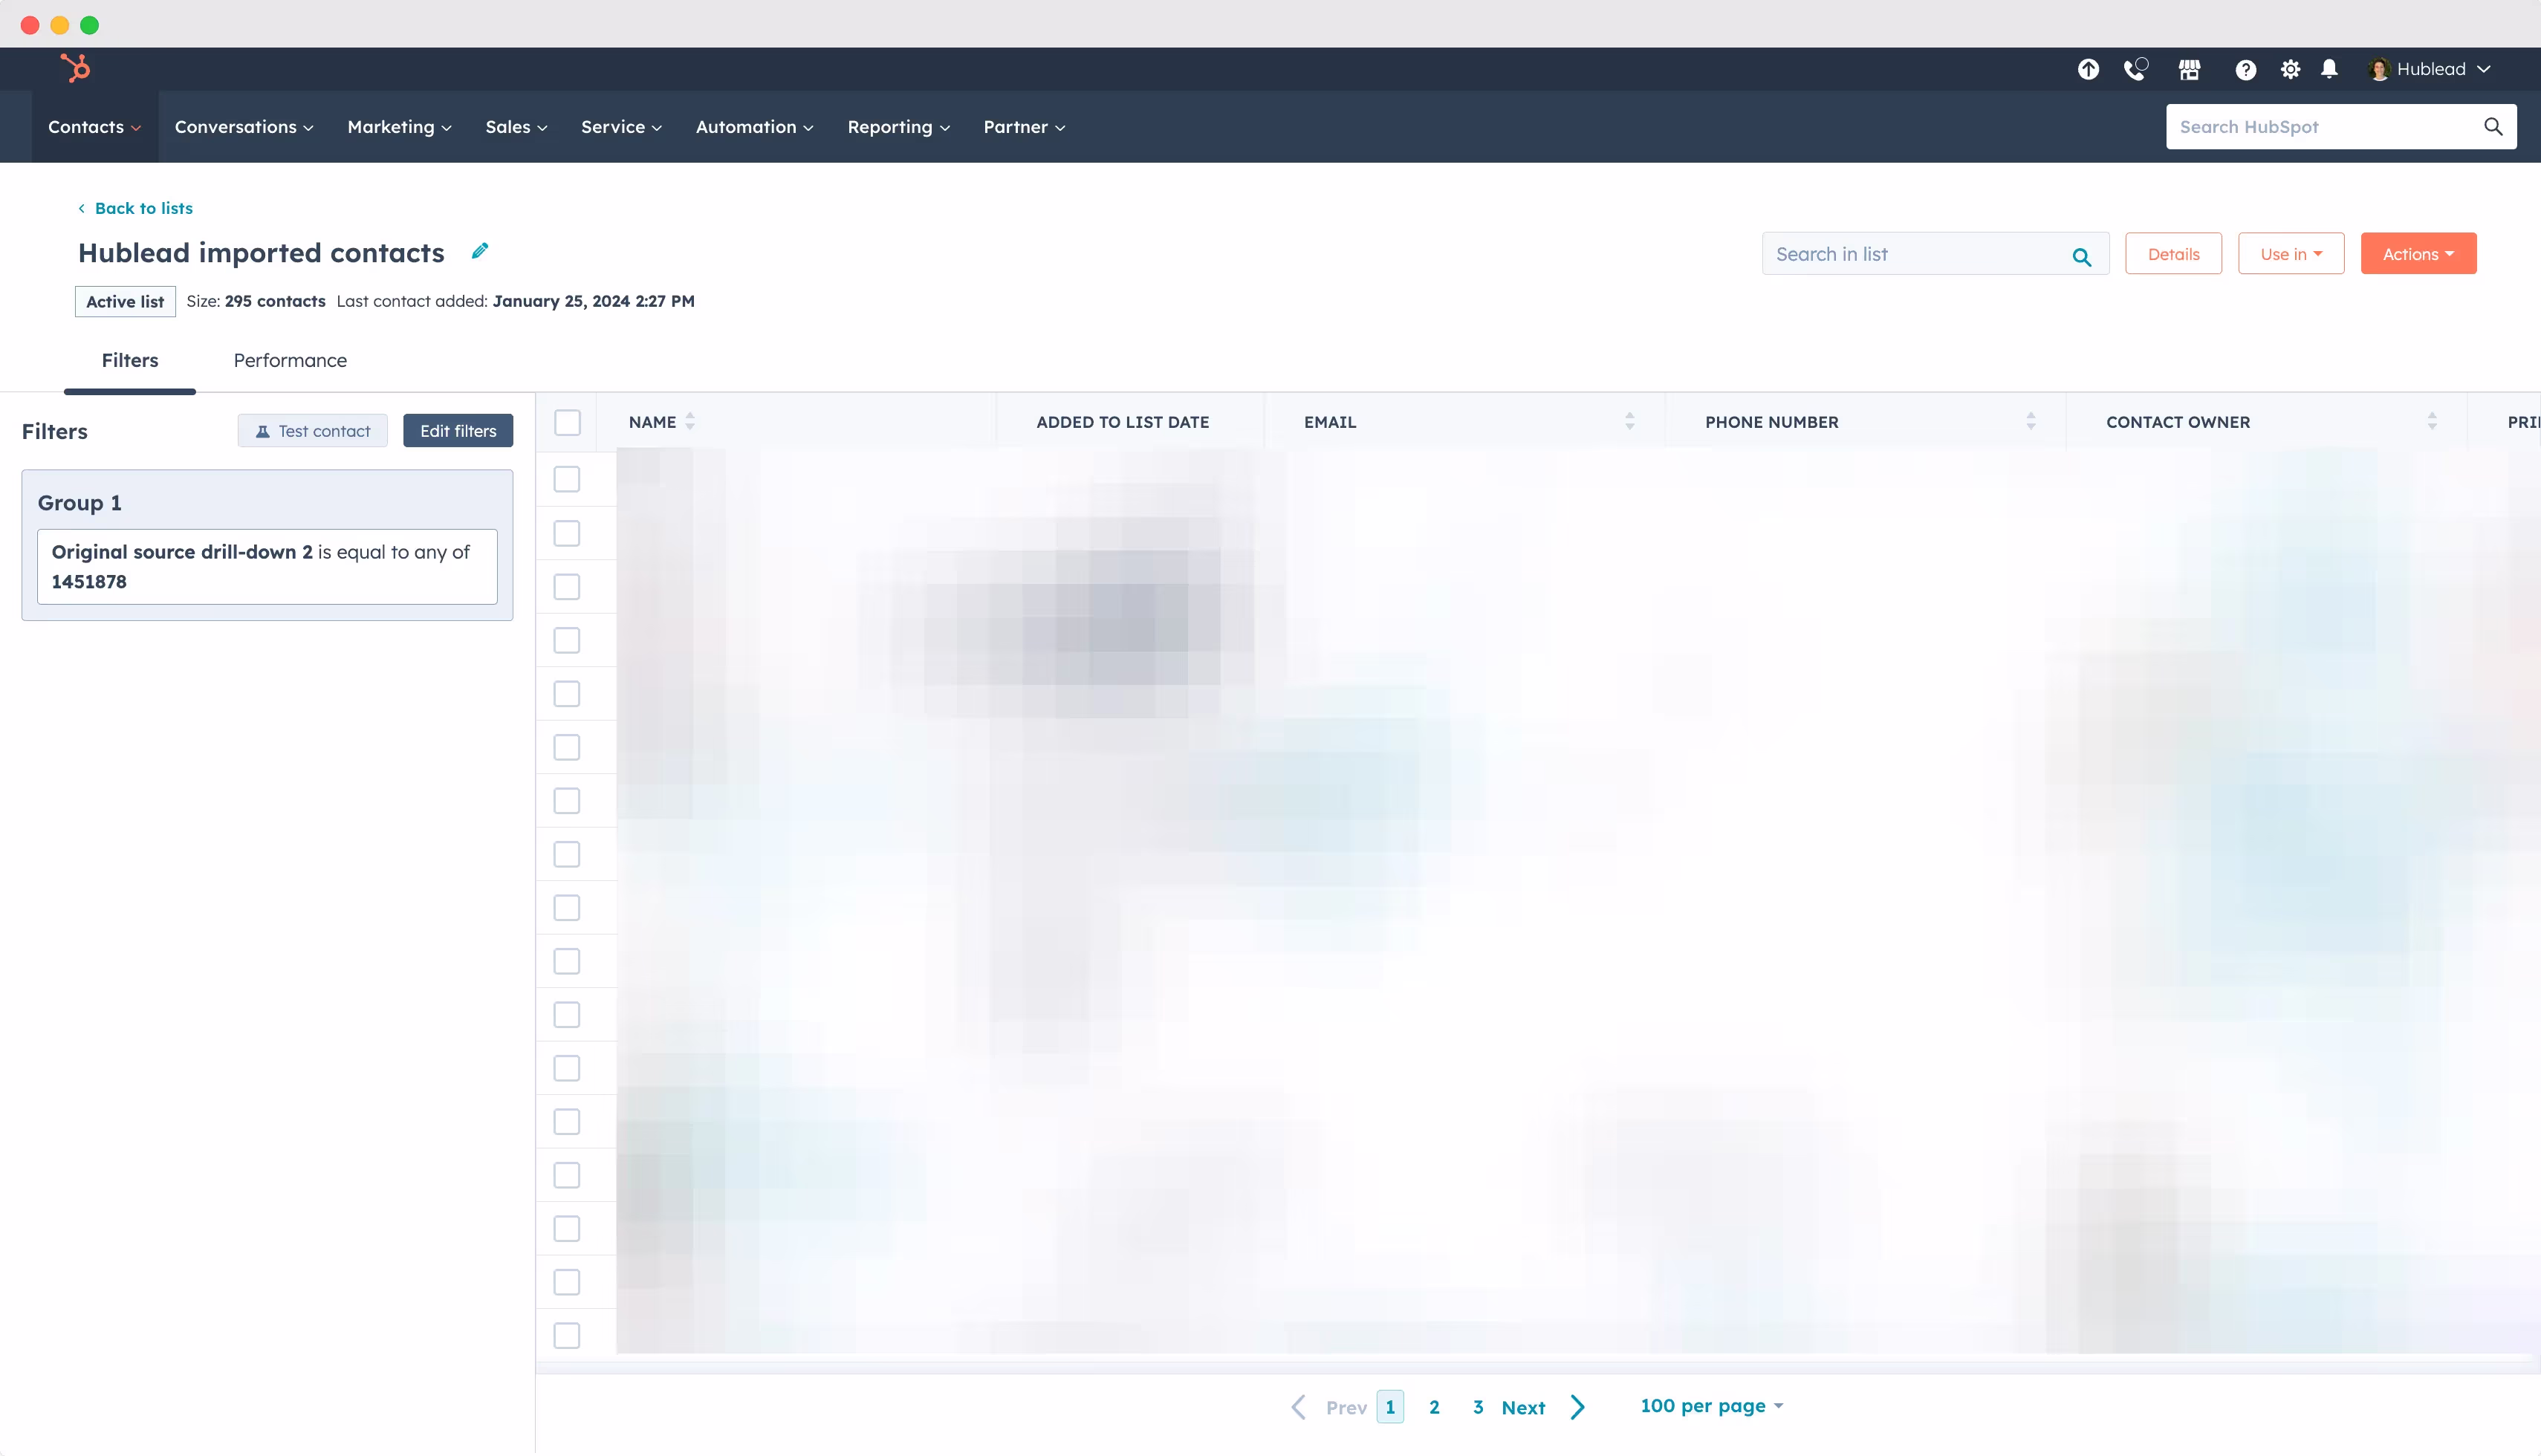Sort by the PHONE NUMBER column arrows

(x=2031, y=422)
